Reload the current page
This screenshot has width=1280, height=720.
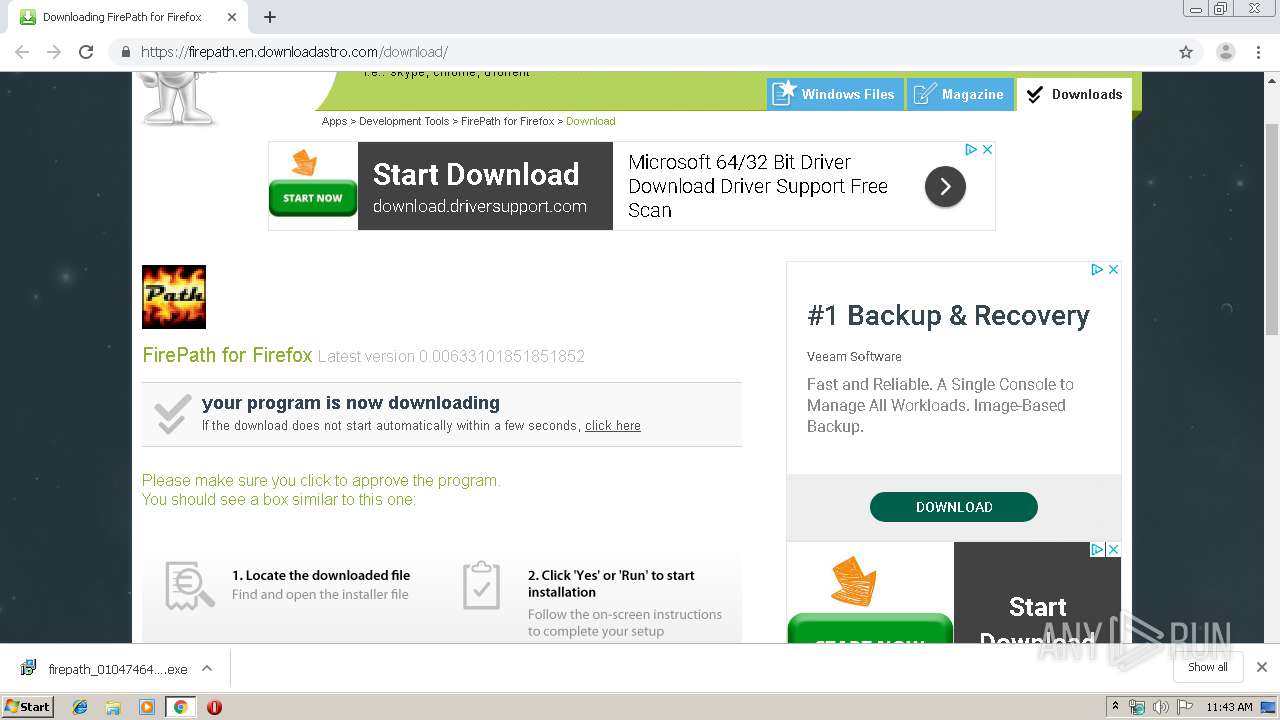(x=86, y=52)
